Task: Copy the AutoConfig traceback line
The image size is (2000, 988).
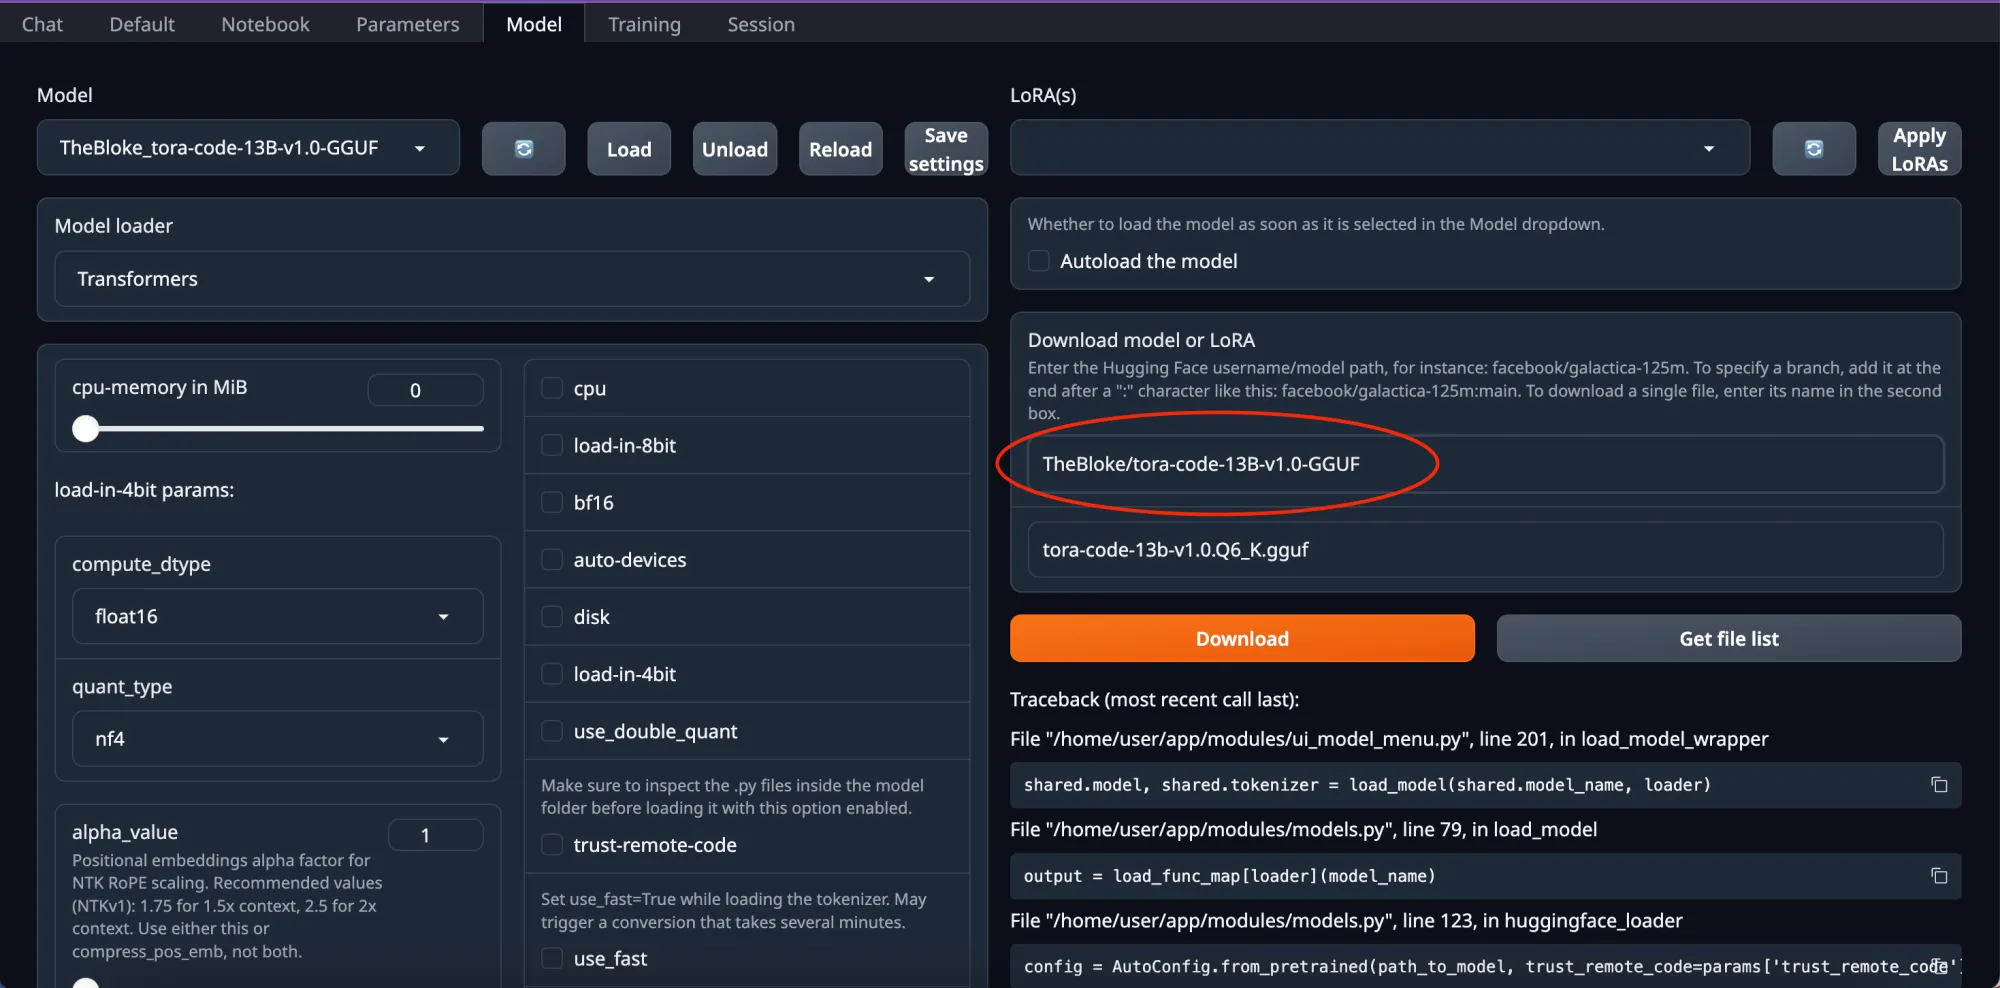Action: [1939, 966]
